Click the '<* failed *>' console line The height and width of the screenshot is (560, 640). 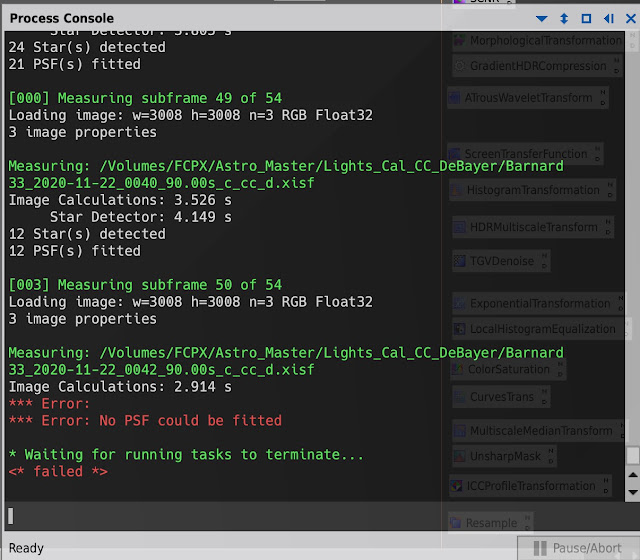pos(58,471)
